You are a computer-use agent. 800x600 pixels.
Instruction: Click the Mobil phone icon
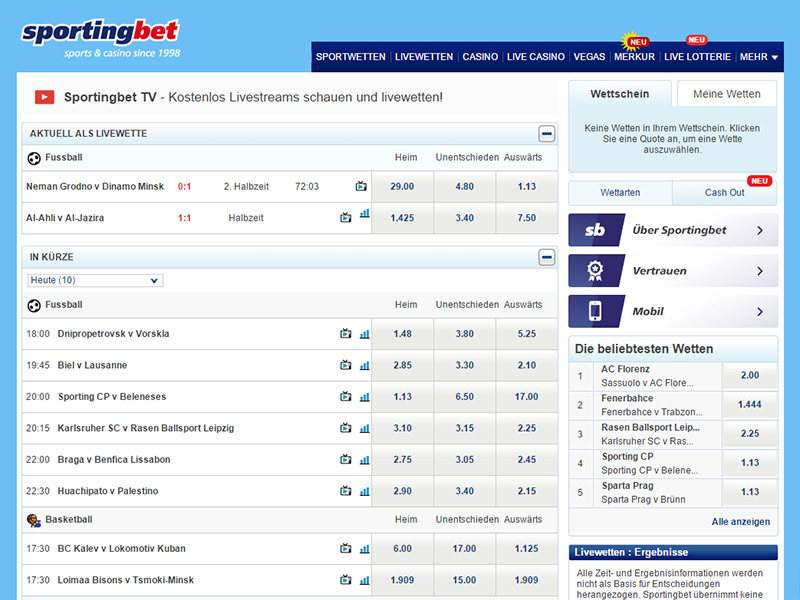(596, 311)
